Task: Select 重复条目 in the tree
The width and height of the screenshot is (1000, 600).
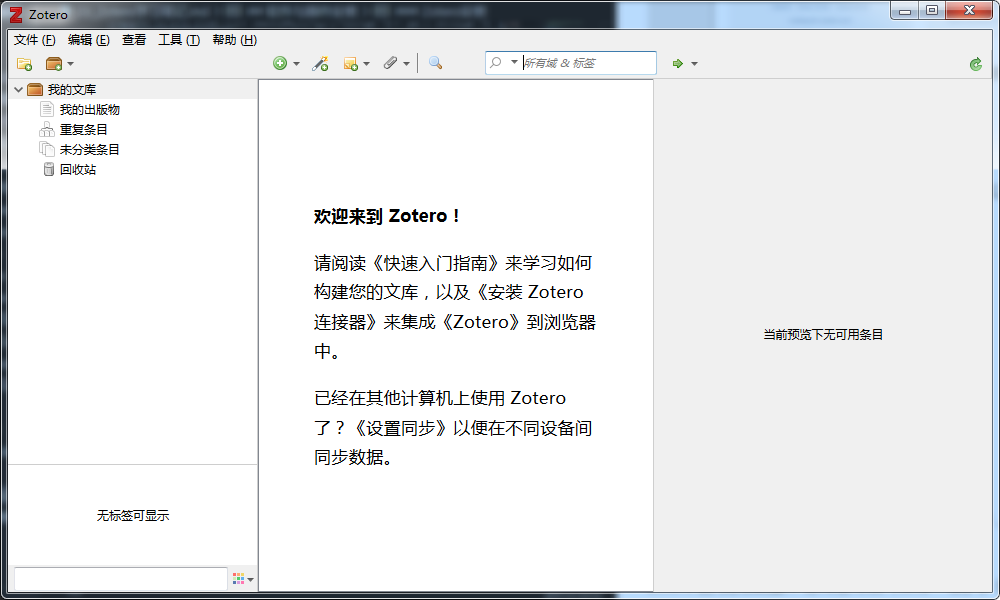Action: 84,129
